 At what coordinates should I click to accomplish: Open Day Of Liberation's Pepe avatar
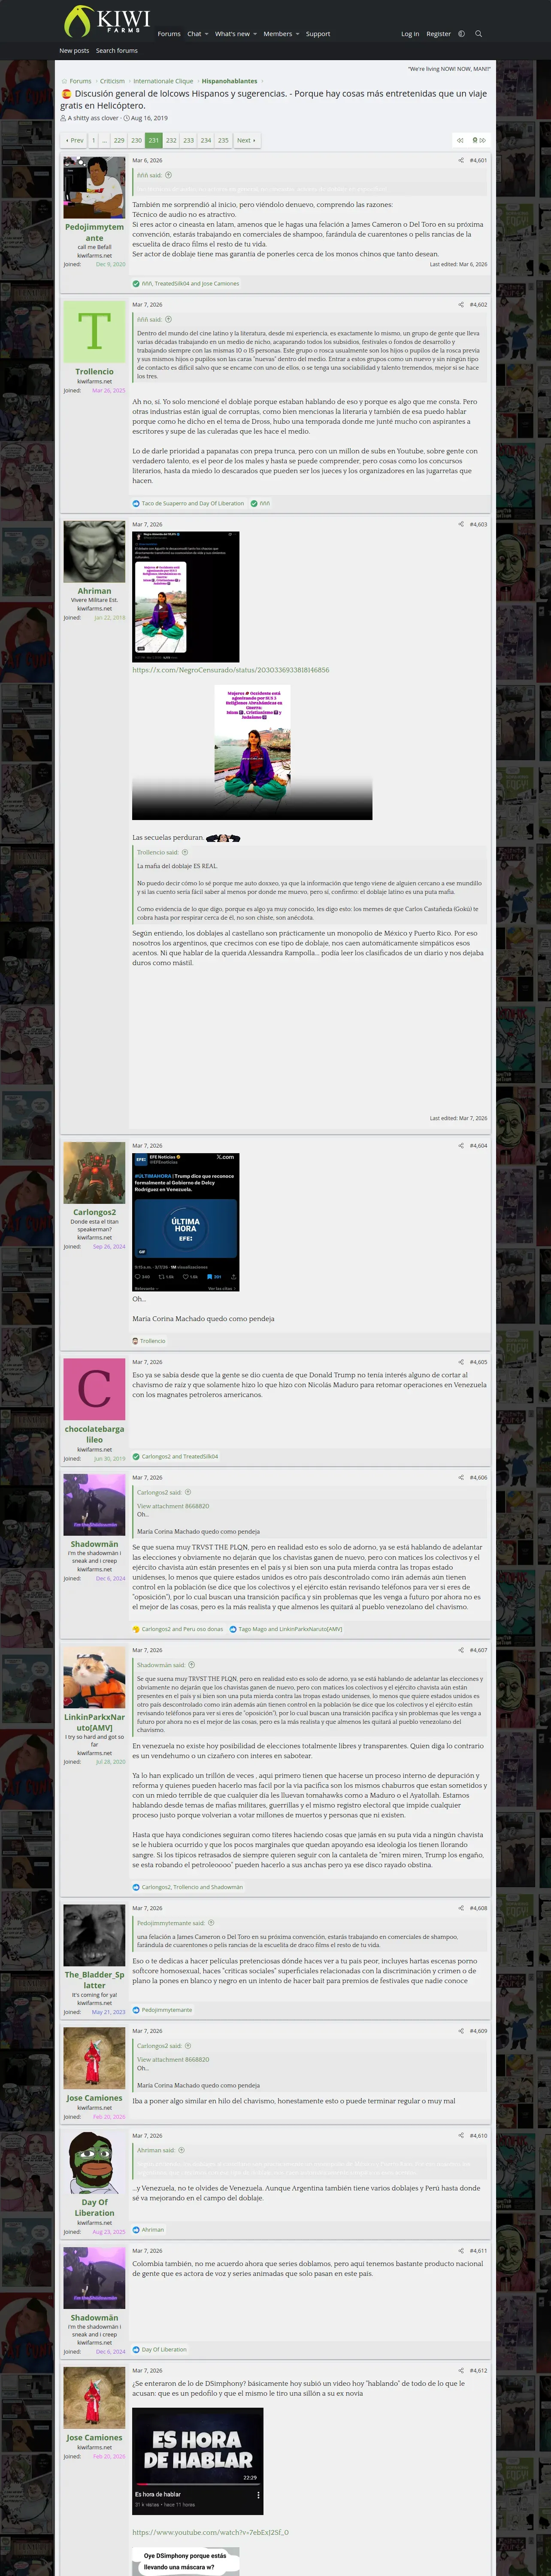tap(94, 2162)
